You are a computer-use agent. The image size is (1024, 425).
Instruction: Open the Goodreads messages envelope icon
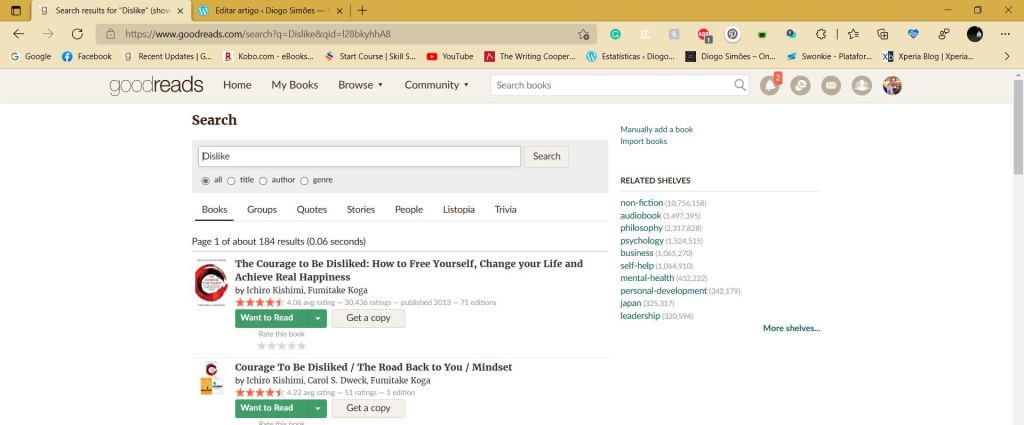point(830,85)
